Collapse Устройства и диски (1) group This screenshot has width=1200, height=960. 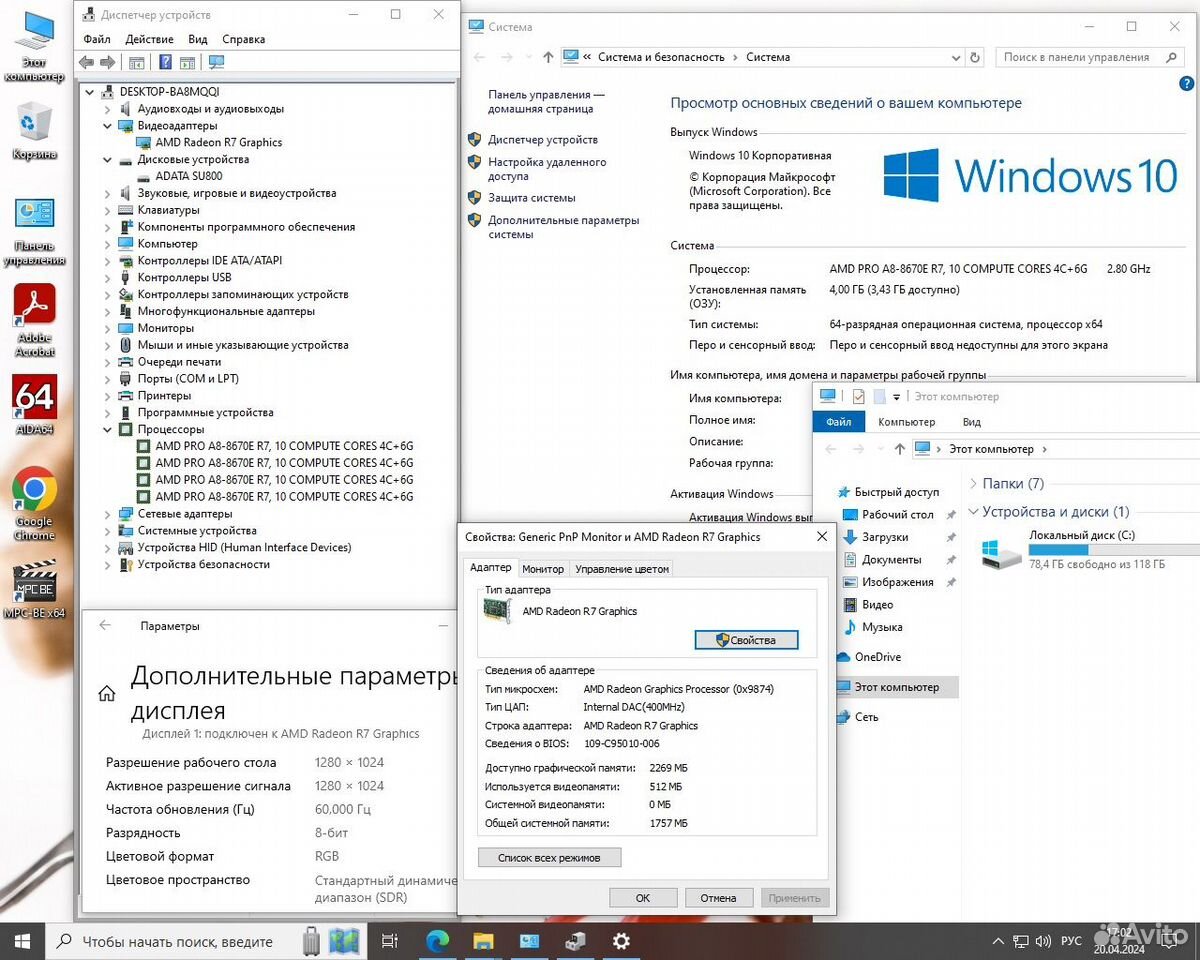(x=974, y=511)
